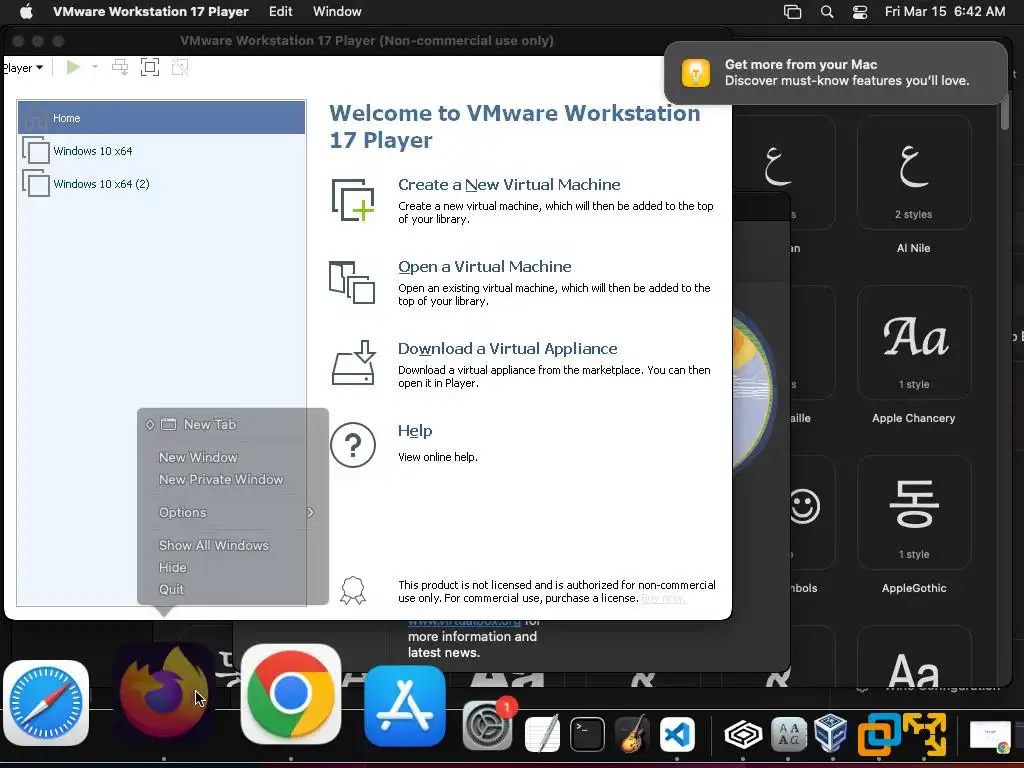Open the dropdown arrow beside the play button
Viewport: 1024px width, 768px height.
tap(95, 67)
